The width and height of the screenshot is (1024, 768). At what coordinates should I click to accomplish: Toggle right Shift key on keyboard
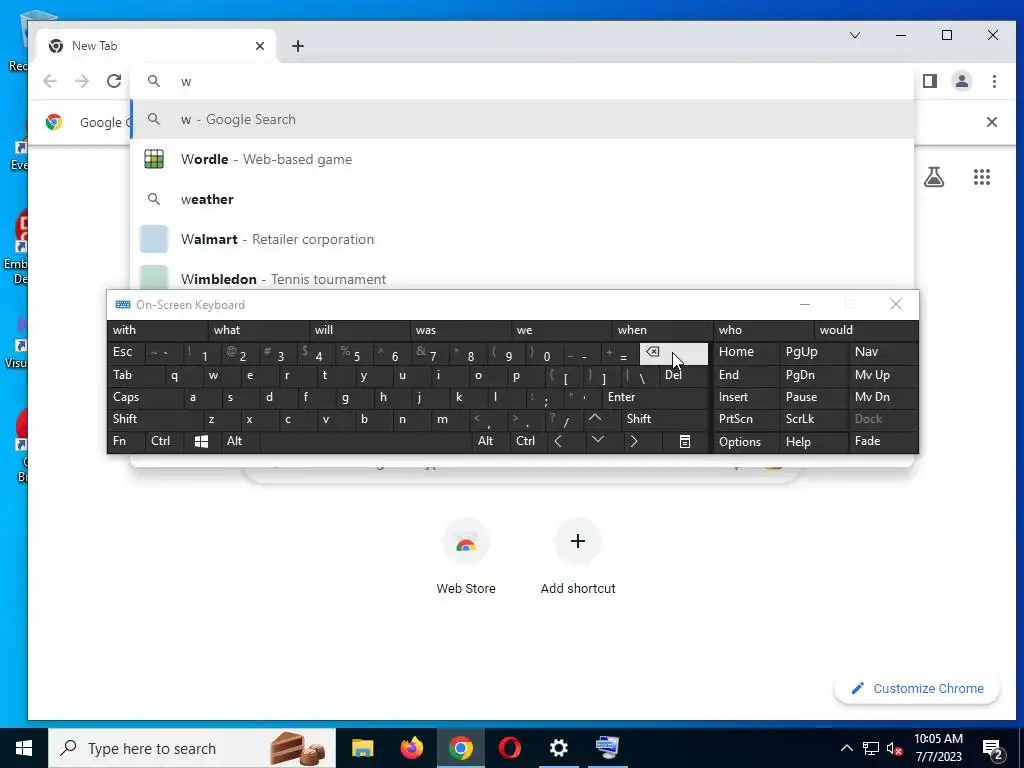pos(665,419)
